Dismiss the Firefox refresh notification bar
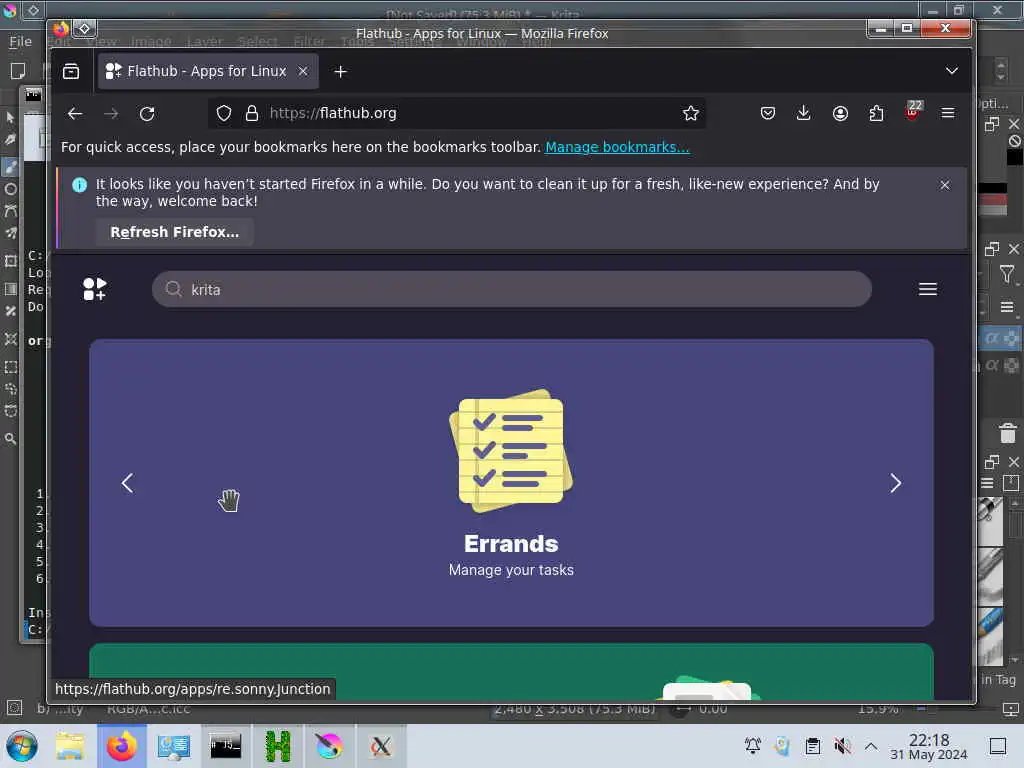Viewport: 1024px width, 768px height. pyautogui.click(x=944, y=185)
